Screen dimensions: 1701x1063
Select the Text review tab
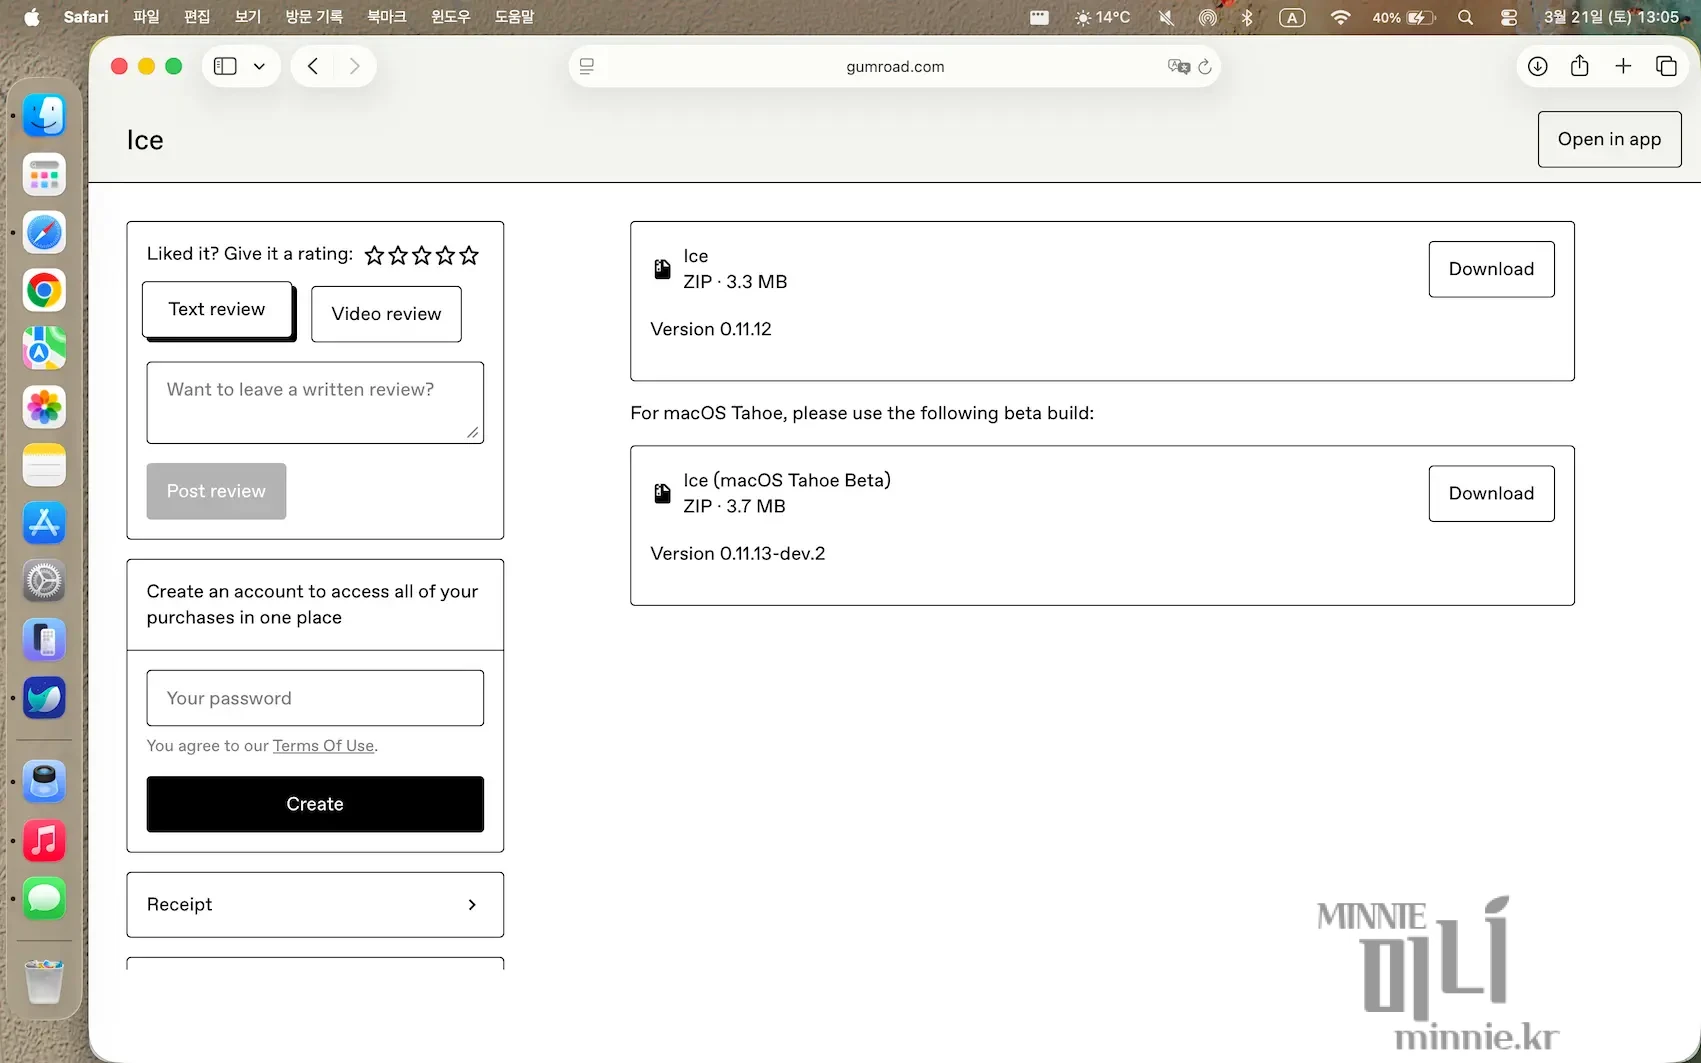pos(217,310)
